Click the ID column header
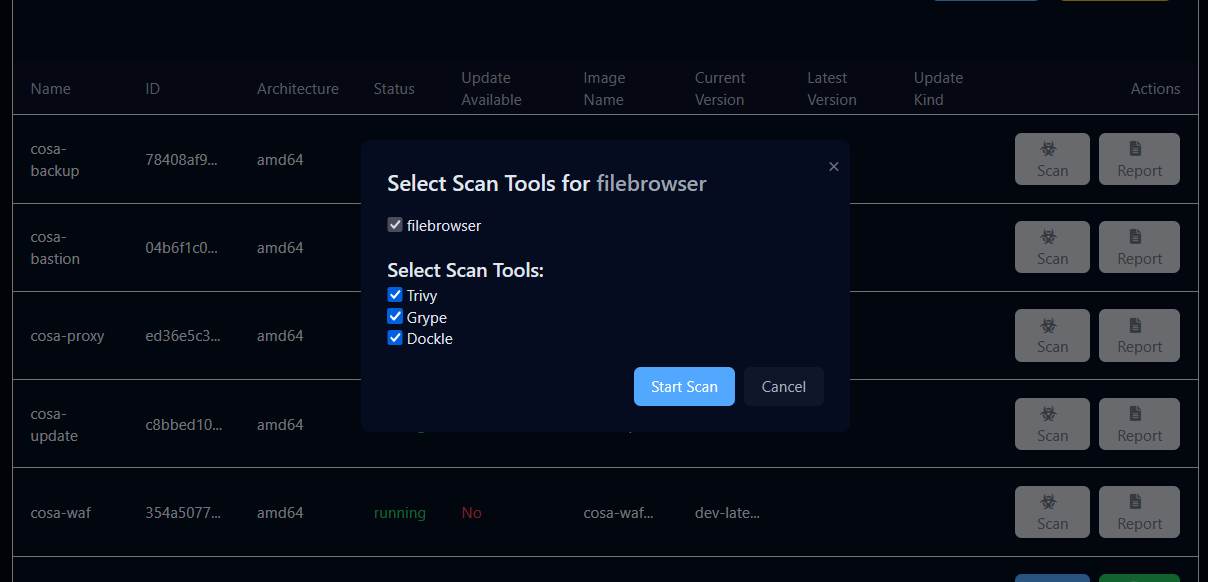Image resolution: width=1208 pixels, height=582 pixels. 152,89
